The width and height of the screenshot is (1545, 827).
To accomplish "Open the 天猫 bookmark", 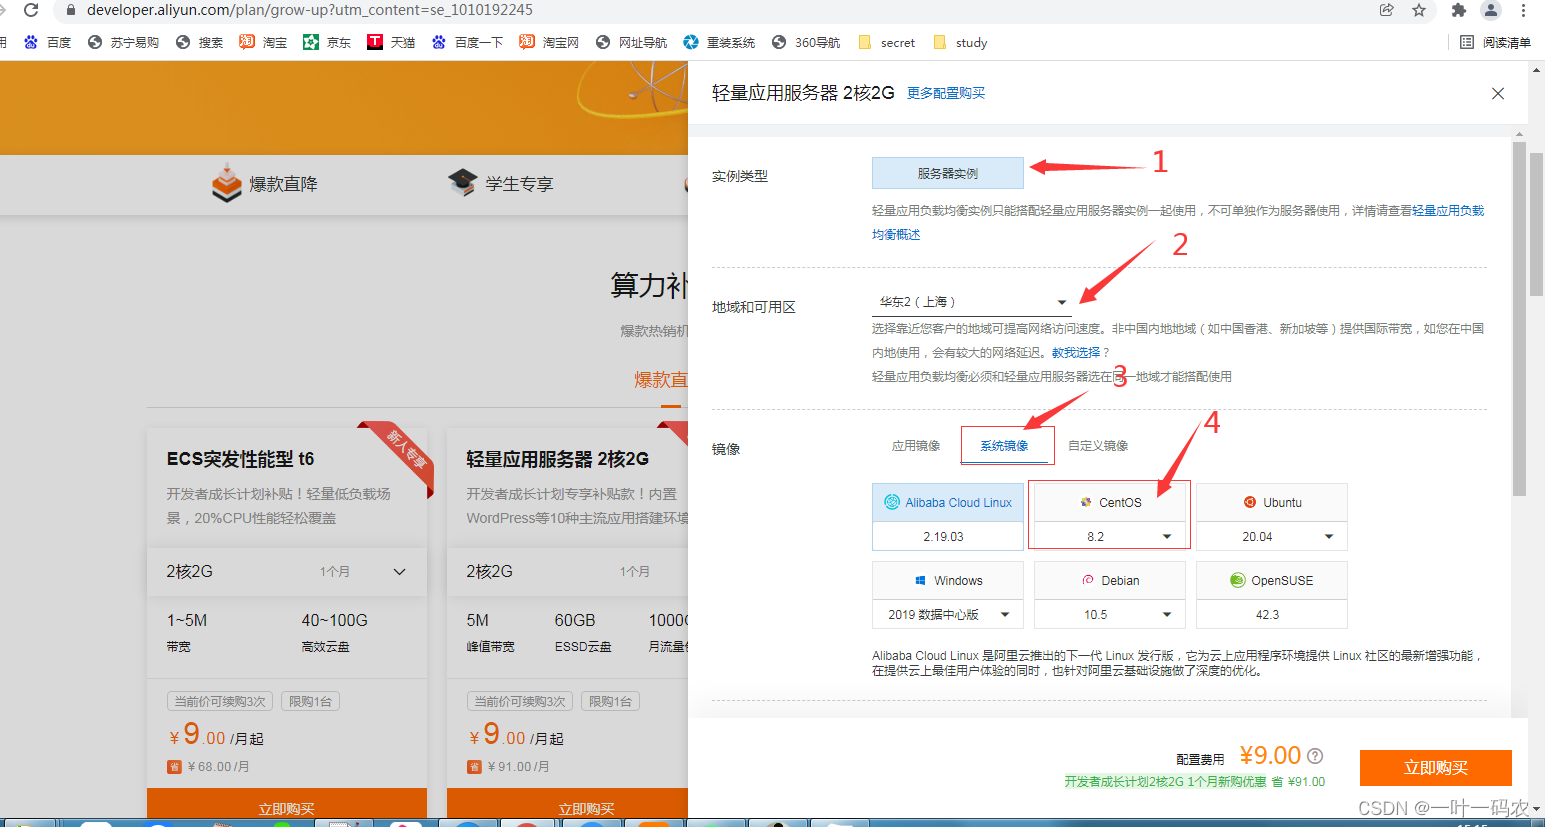I will click(x=392, y=42).
